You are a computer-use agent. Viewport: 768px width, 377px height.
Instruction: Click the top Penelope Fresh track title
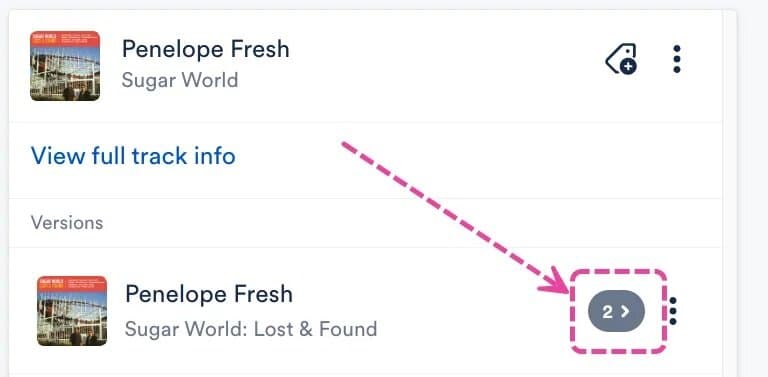pyautogui.click(x=206, y=49)
